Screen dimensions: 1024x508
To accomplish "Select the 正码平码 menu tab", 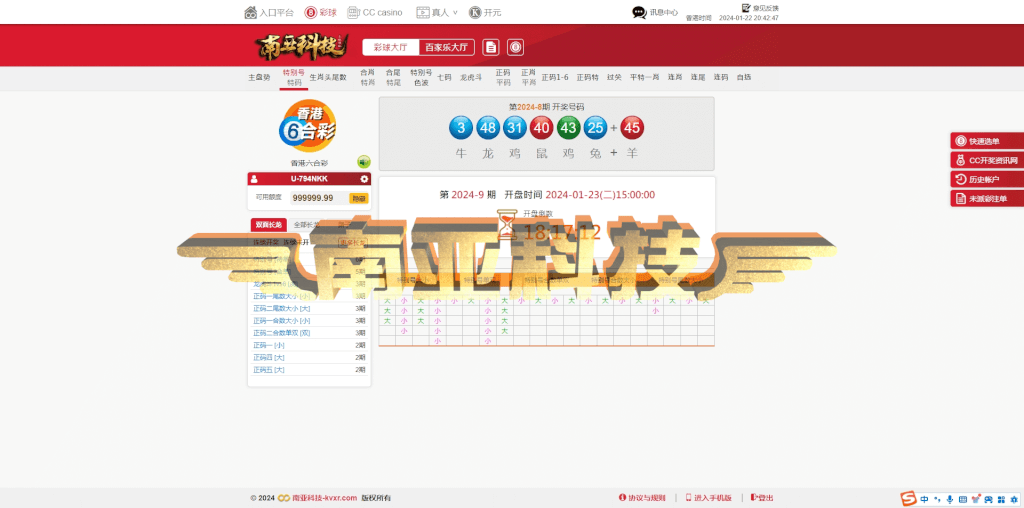I will click(x=503, y=77).
